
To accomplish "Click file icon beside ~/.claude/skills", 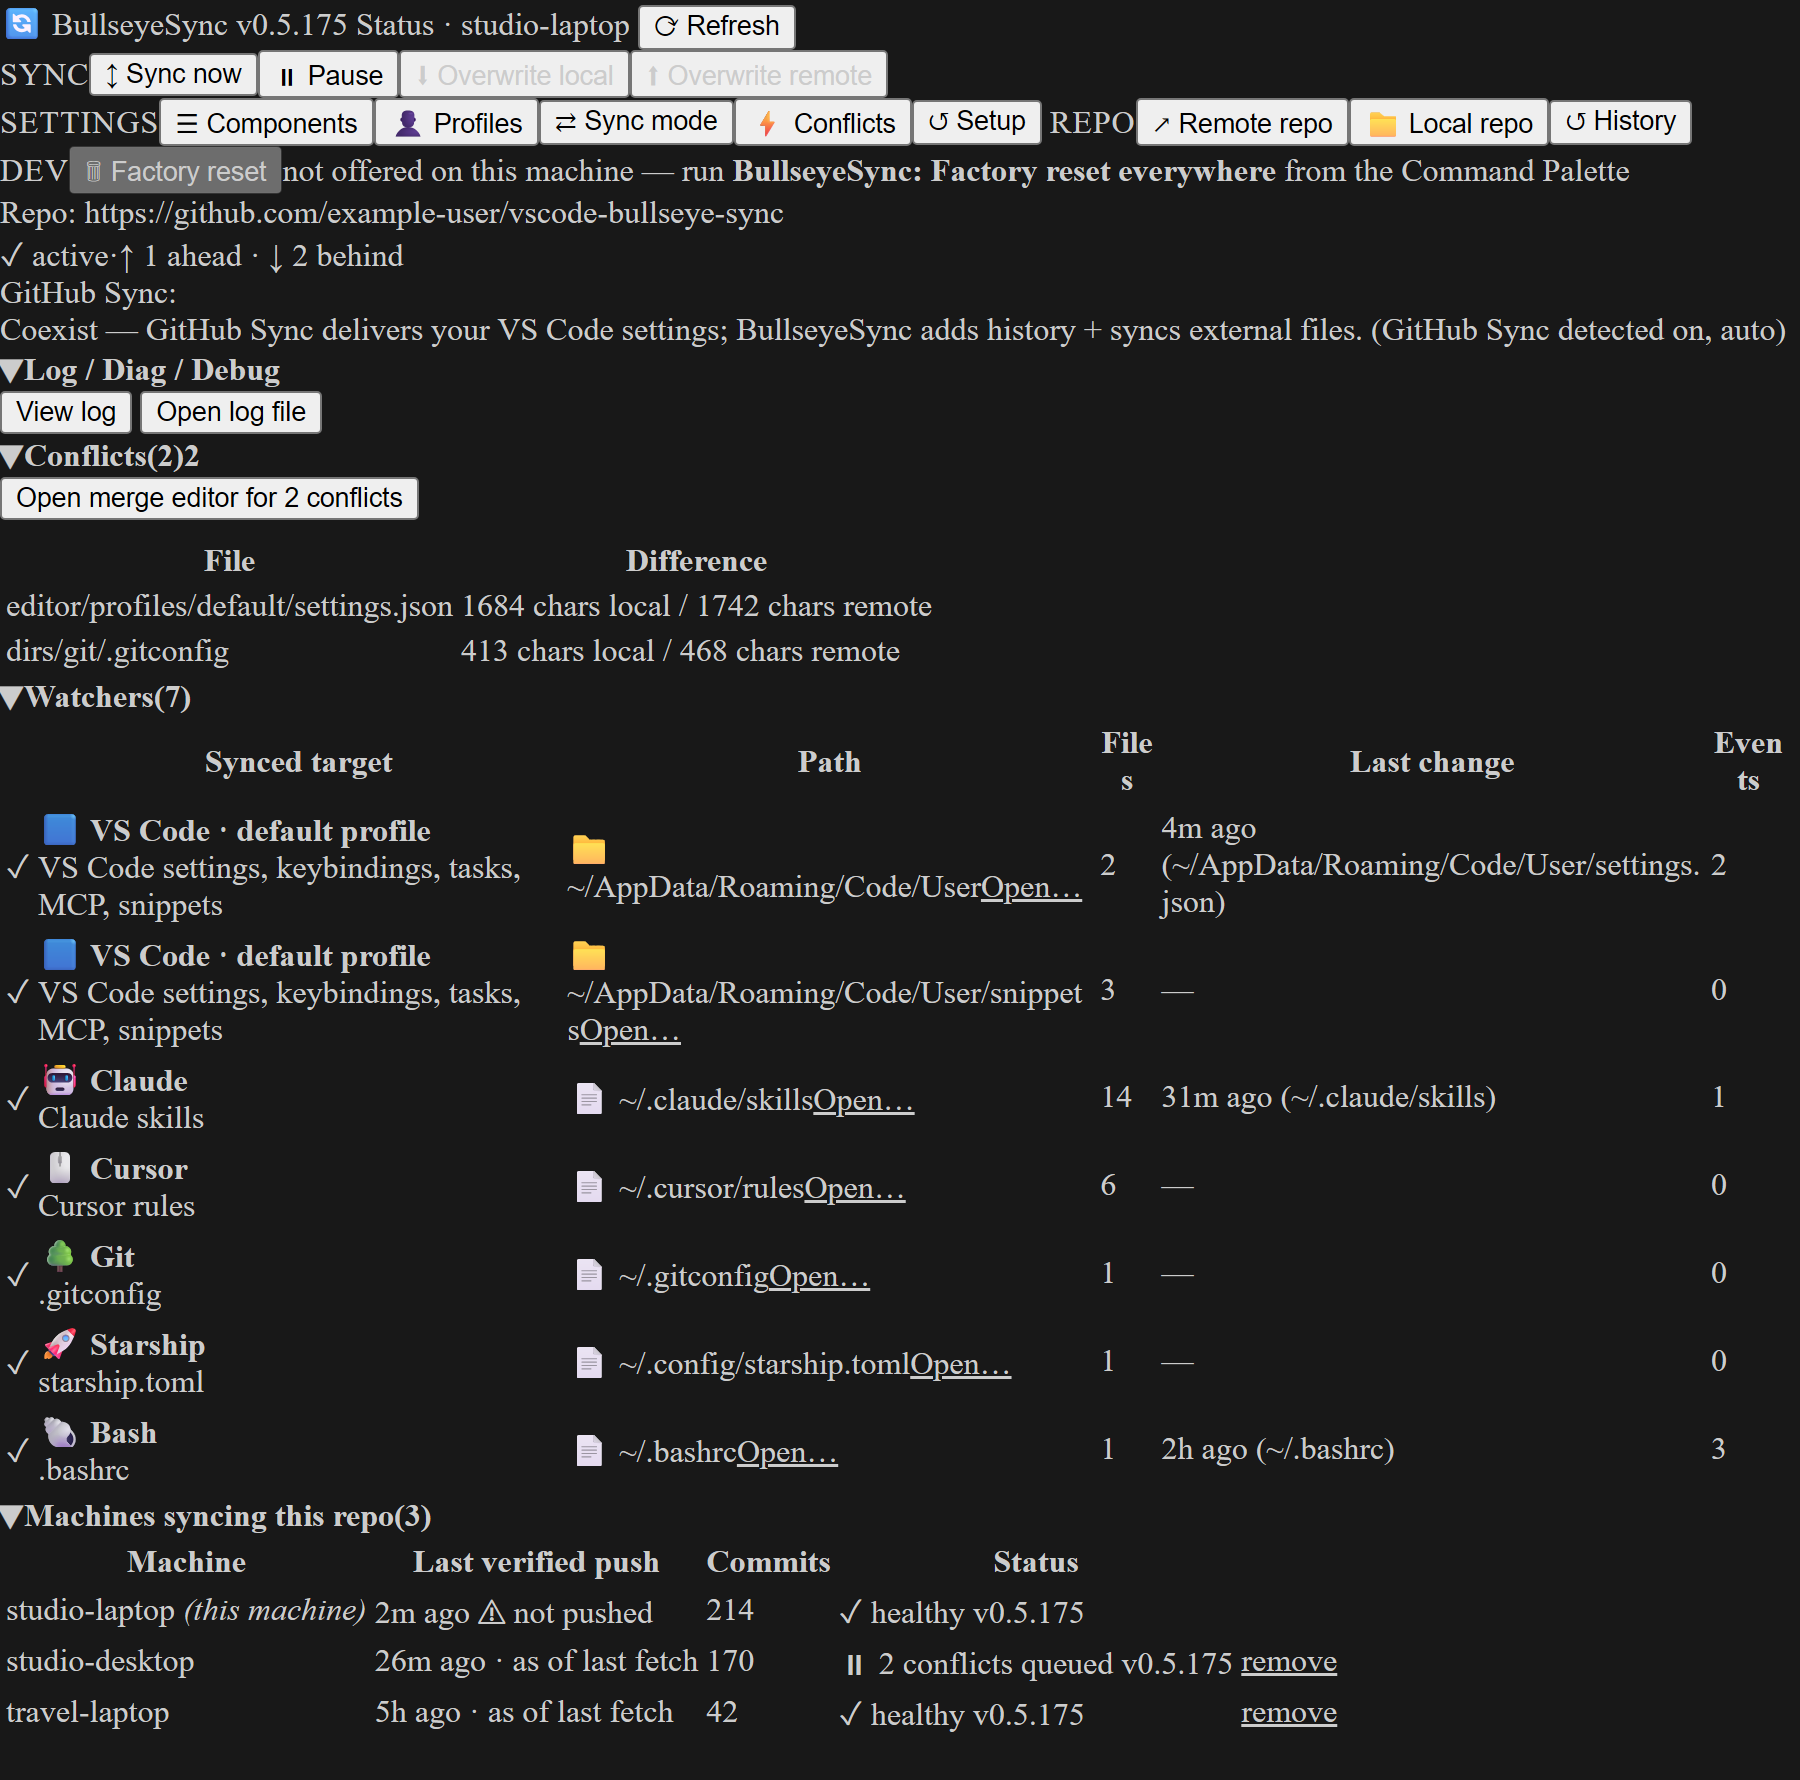I will click(589, 1099).
